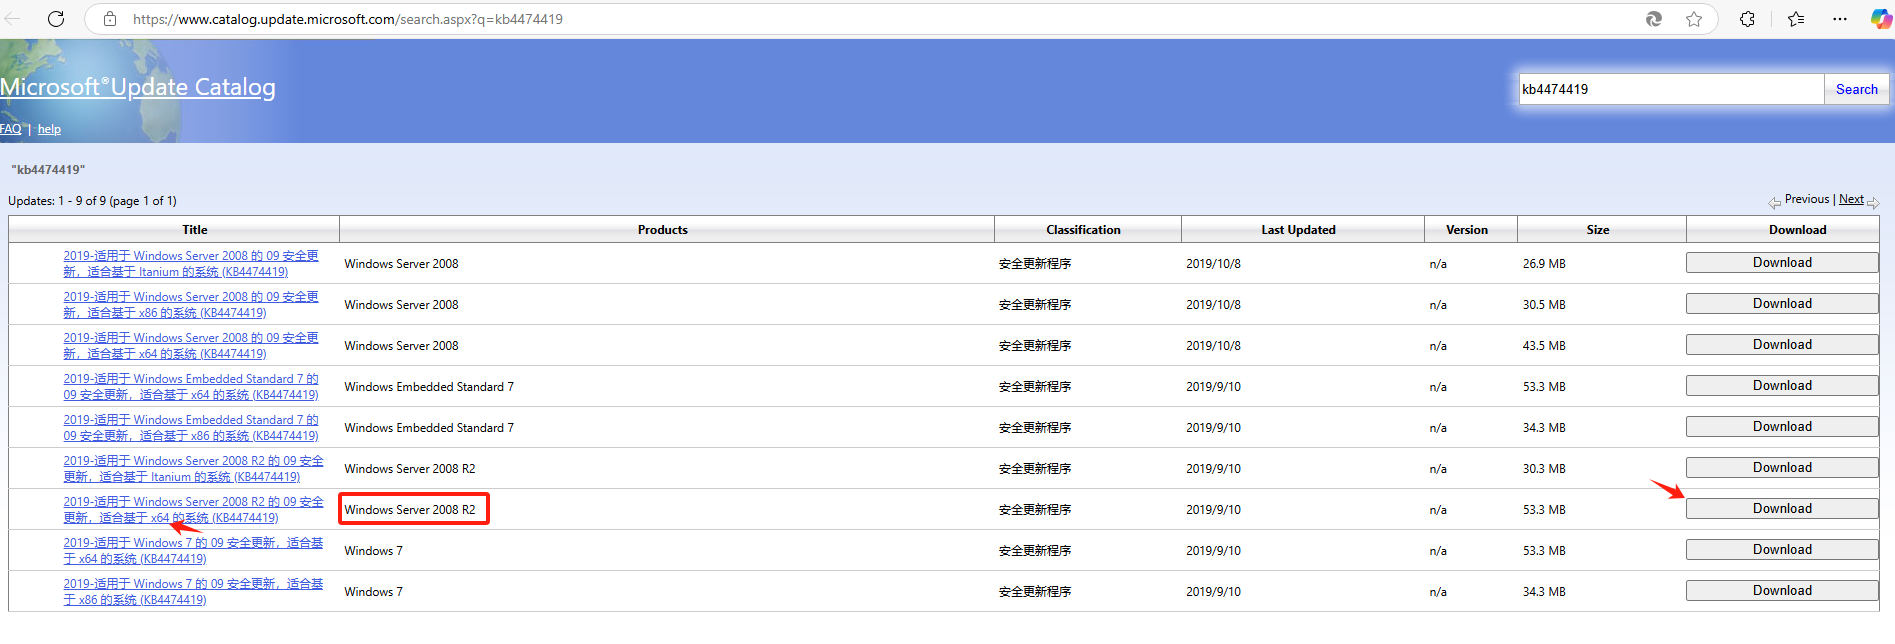The image size is (1895, 644).
Task: Click the browser refresh icon
Action: (56, 19)
